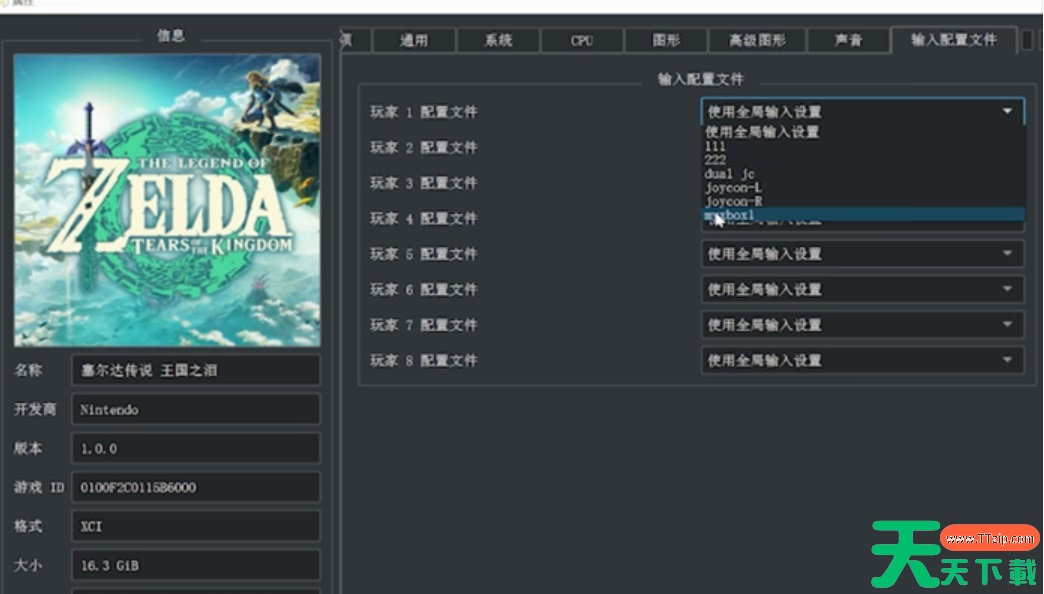Choose the highlighted xbox profile entry
This screenshot has height=594, width=1044.
[864, 215]
